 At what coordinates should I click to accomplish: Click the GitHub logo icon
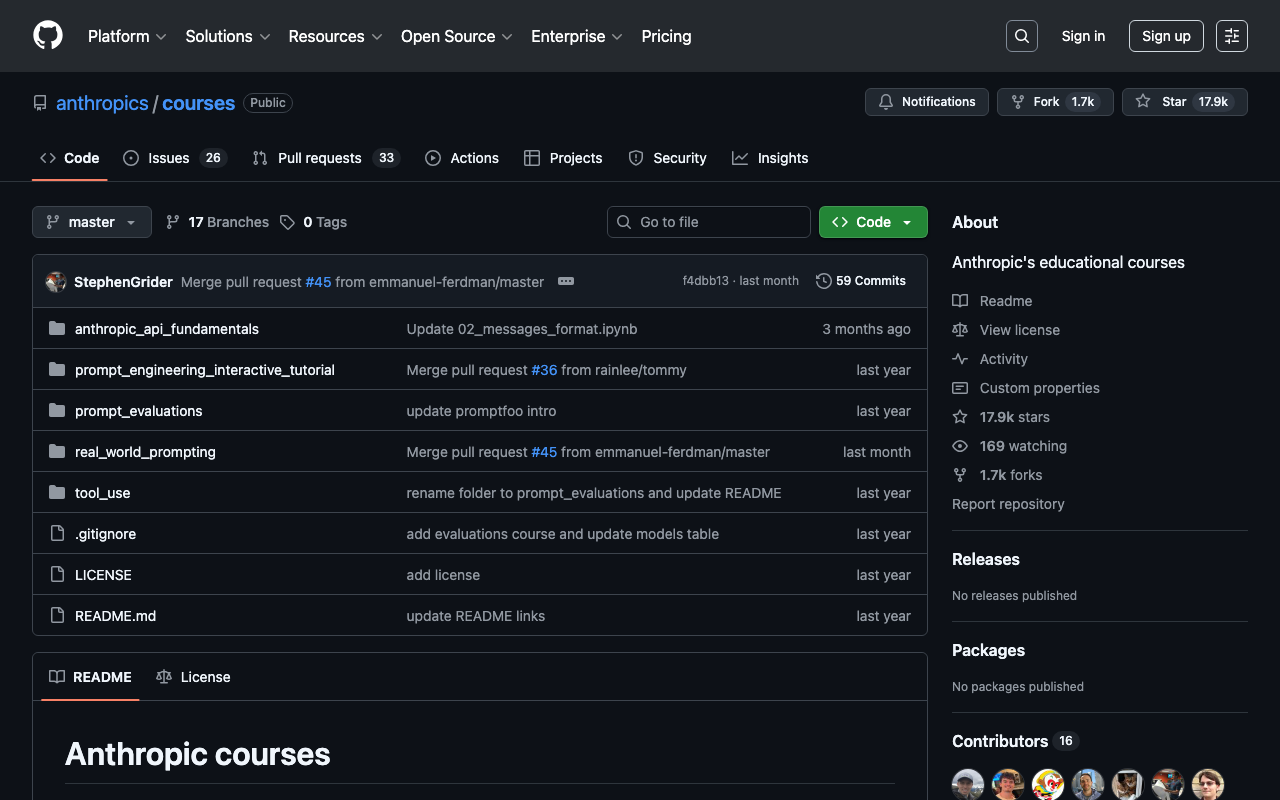[x=48, y=36]
